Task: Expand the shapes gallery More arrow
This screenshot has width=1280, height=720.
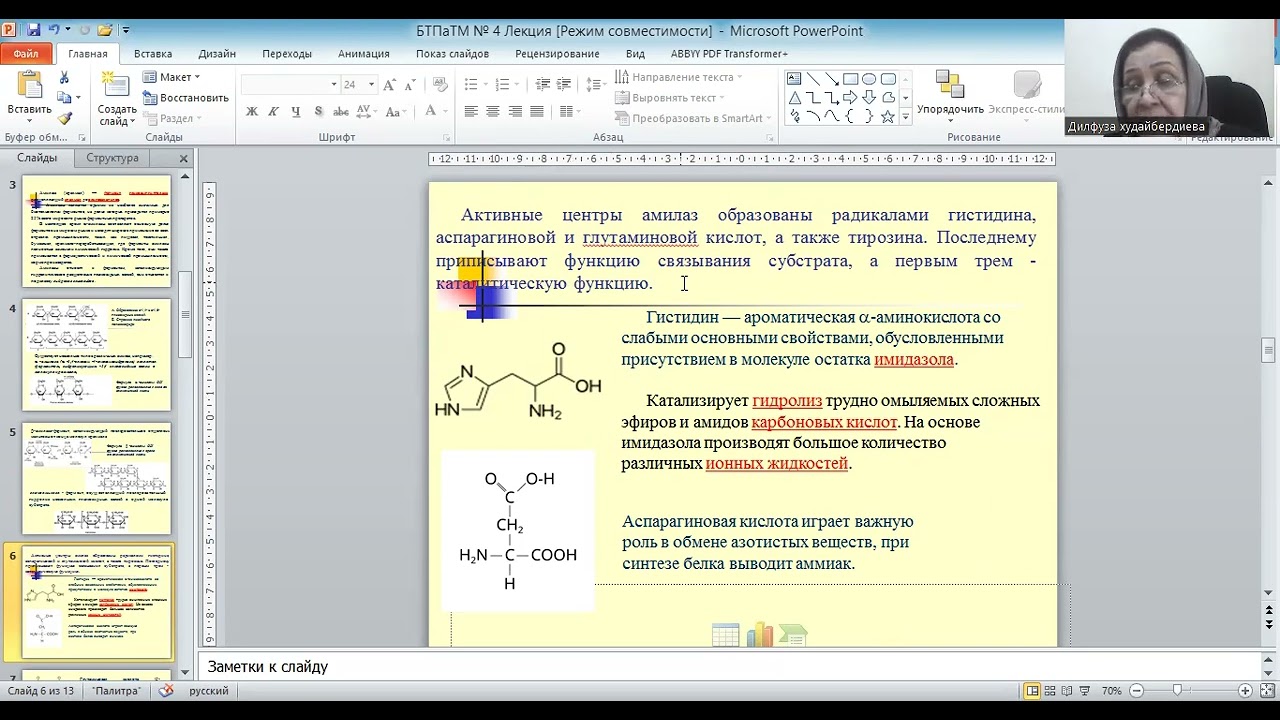Action: pos(905,117)
